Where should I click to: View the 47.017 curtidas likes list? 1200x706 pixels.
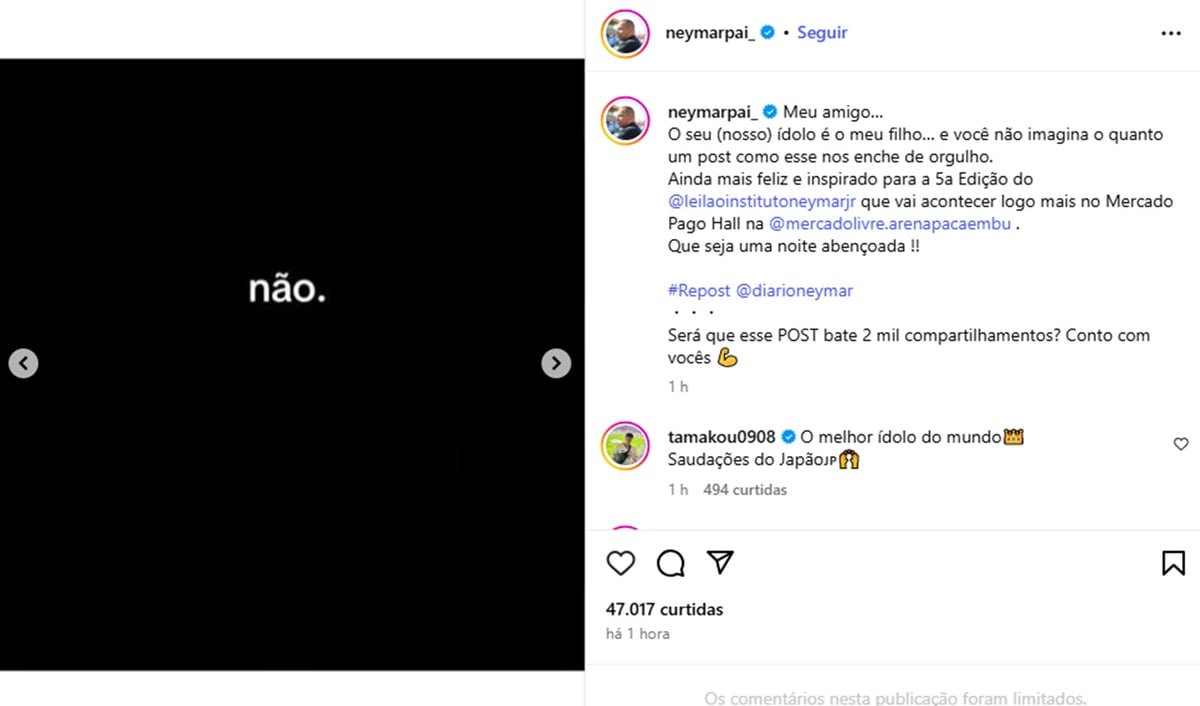[x=664, y=609]
